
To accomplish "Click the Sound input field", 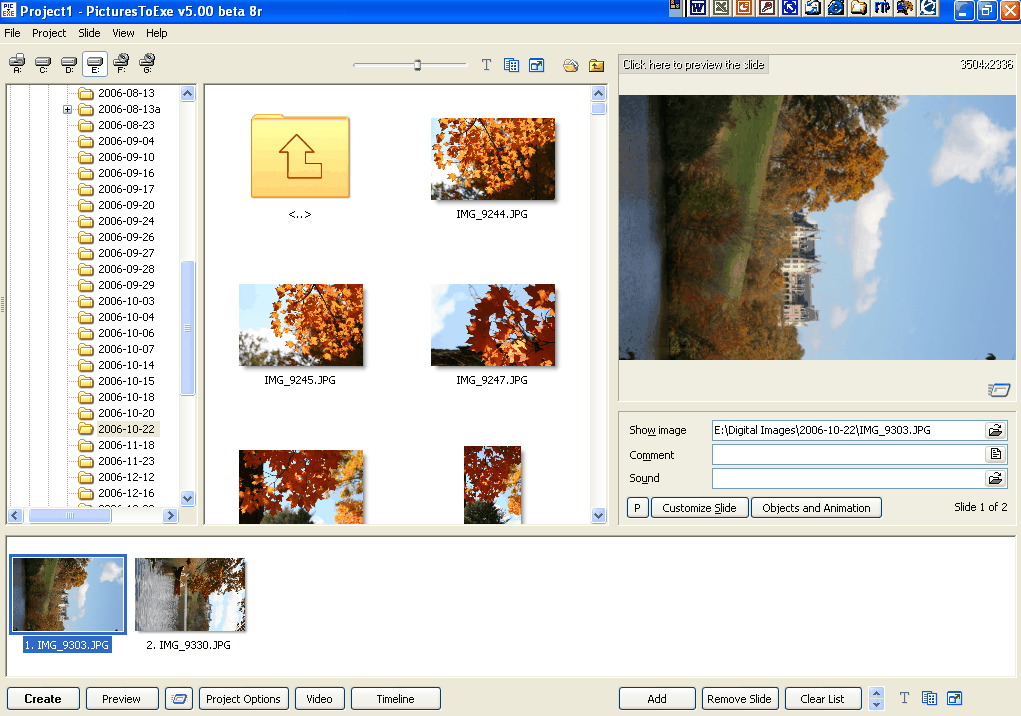I will pos(848,478).
